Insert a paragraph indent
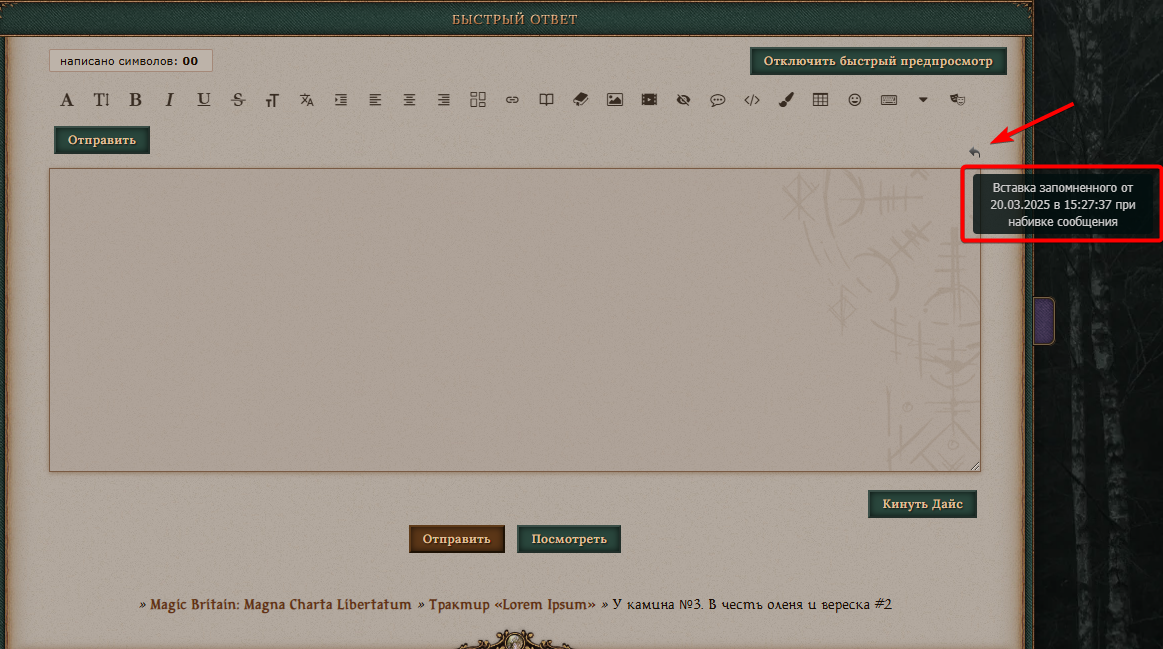Viewport: 1163px width, 649px height. 340,100
